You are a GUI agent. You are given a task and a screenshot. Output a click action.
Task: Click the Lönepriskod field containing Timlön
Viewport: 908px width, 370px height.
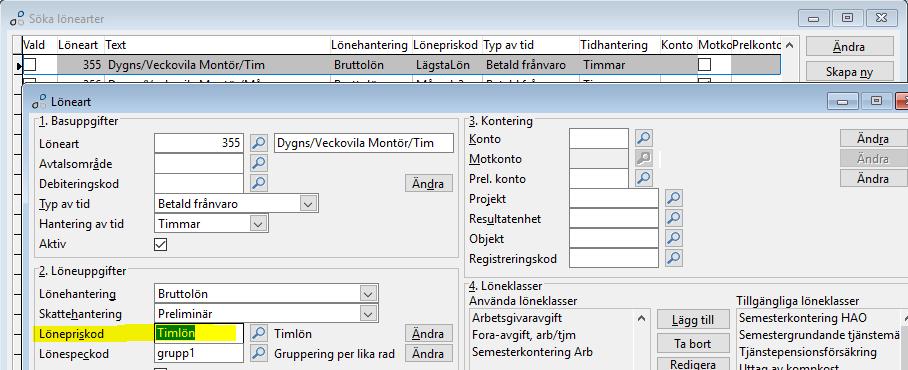(x=199, y=334)
